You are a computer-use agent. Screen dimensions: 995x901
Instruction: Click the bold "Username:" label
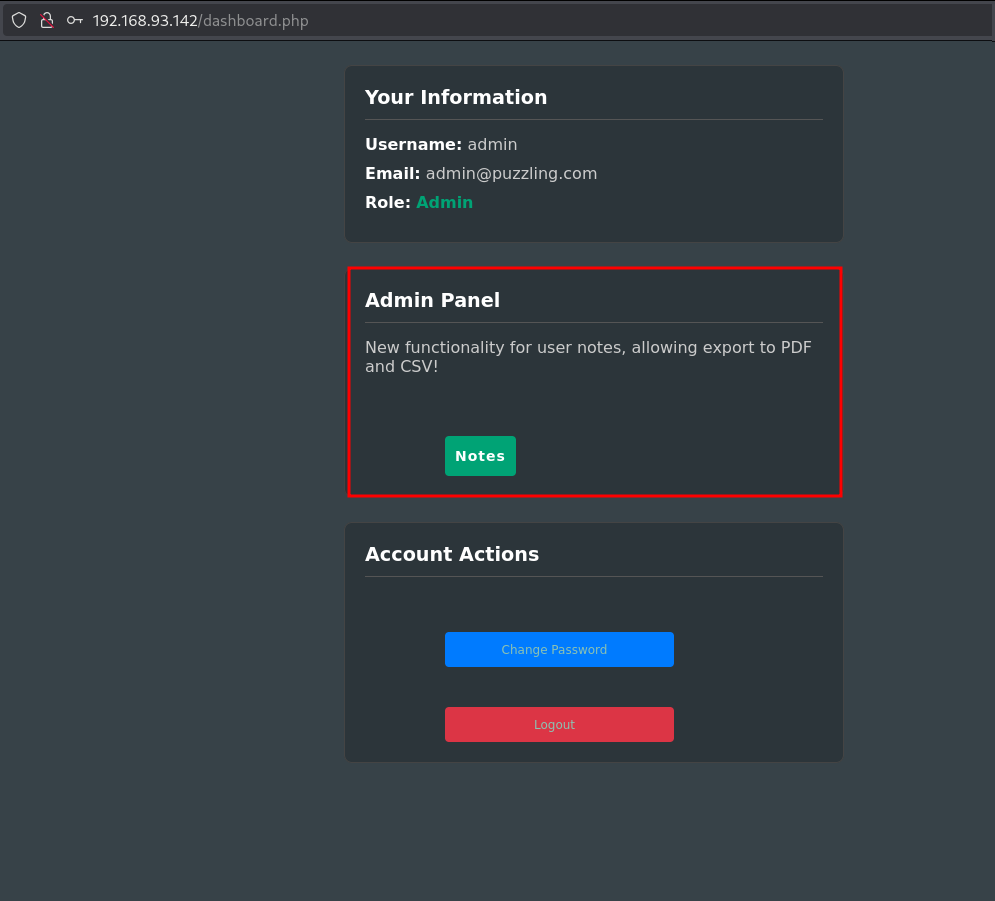413,144
